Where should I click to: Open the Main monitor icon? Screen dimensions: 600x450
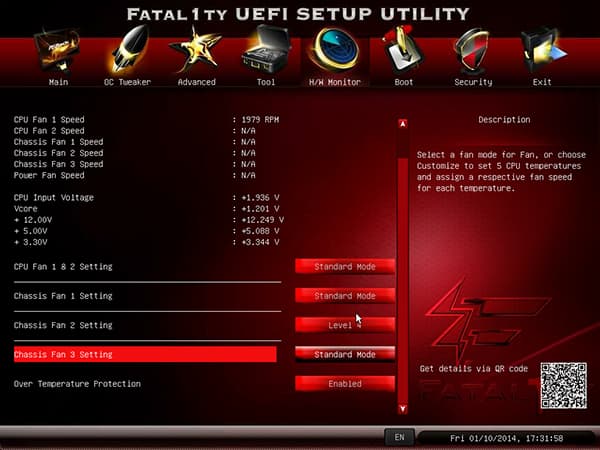[57, 51]
